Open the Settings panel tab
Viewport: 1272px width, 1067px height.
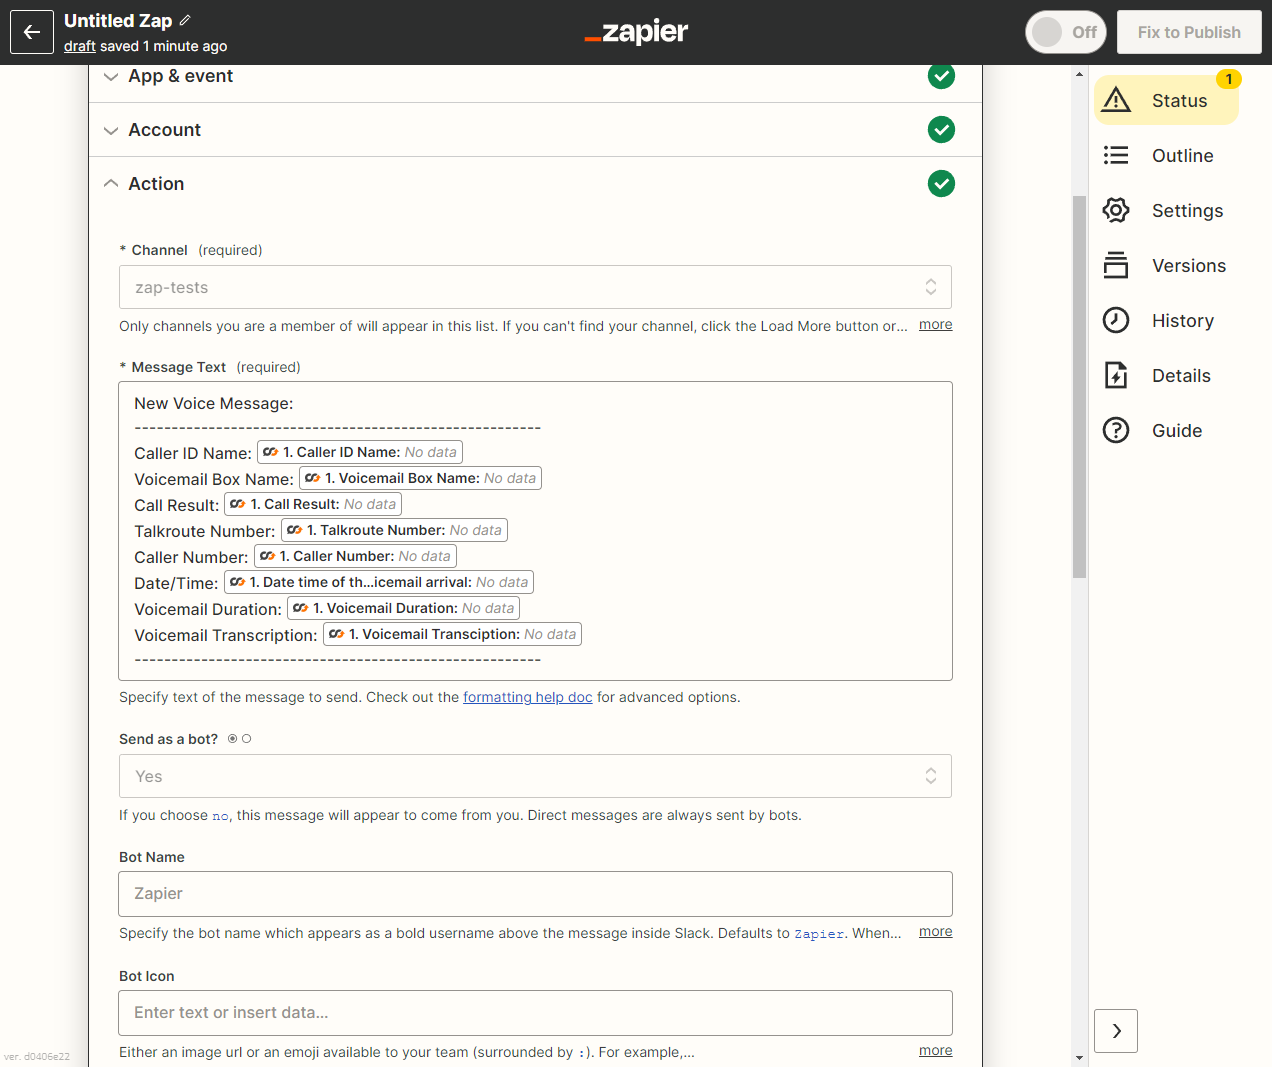[1166, 210]
